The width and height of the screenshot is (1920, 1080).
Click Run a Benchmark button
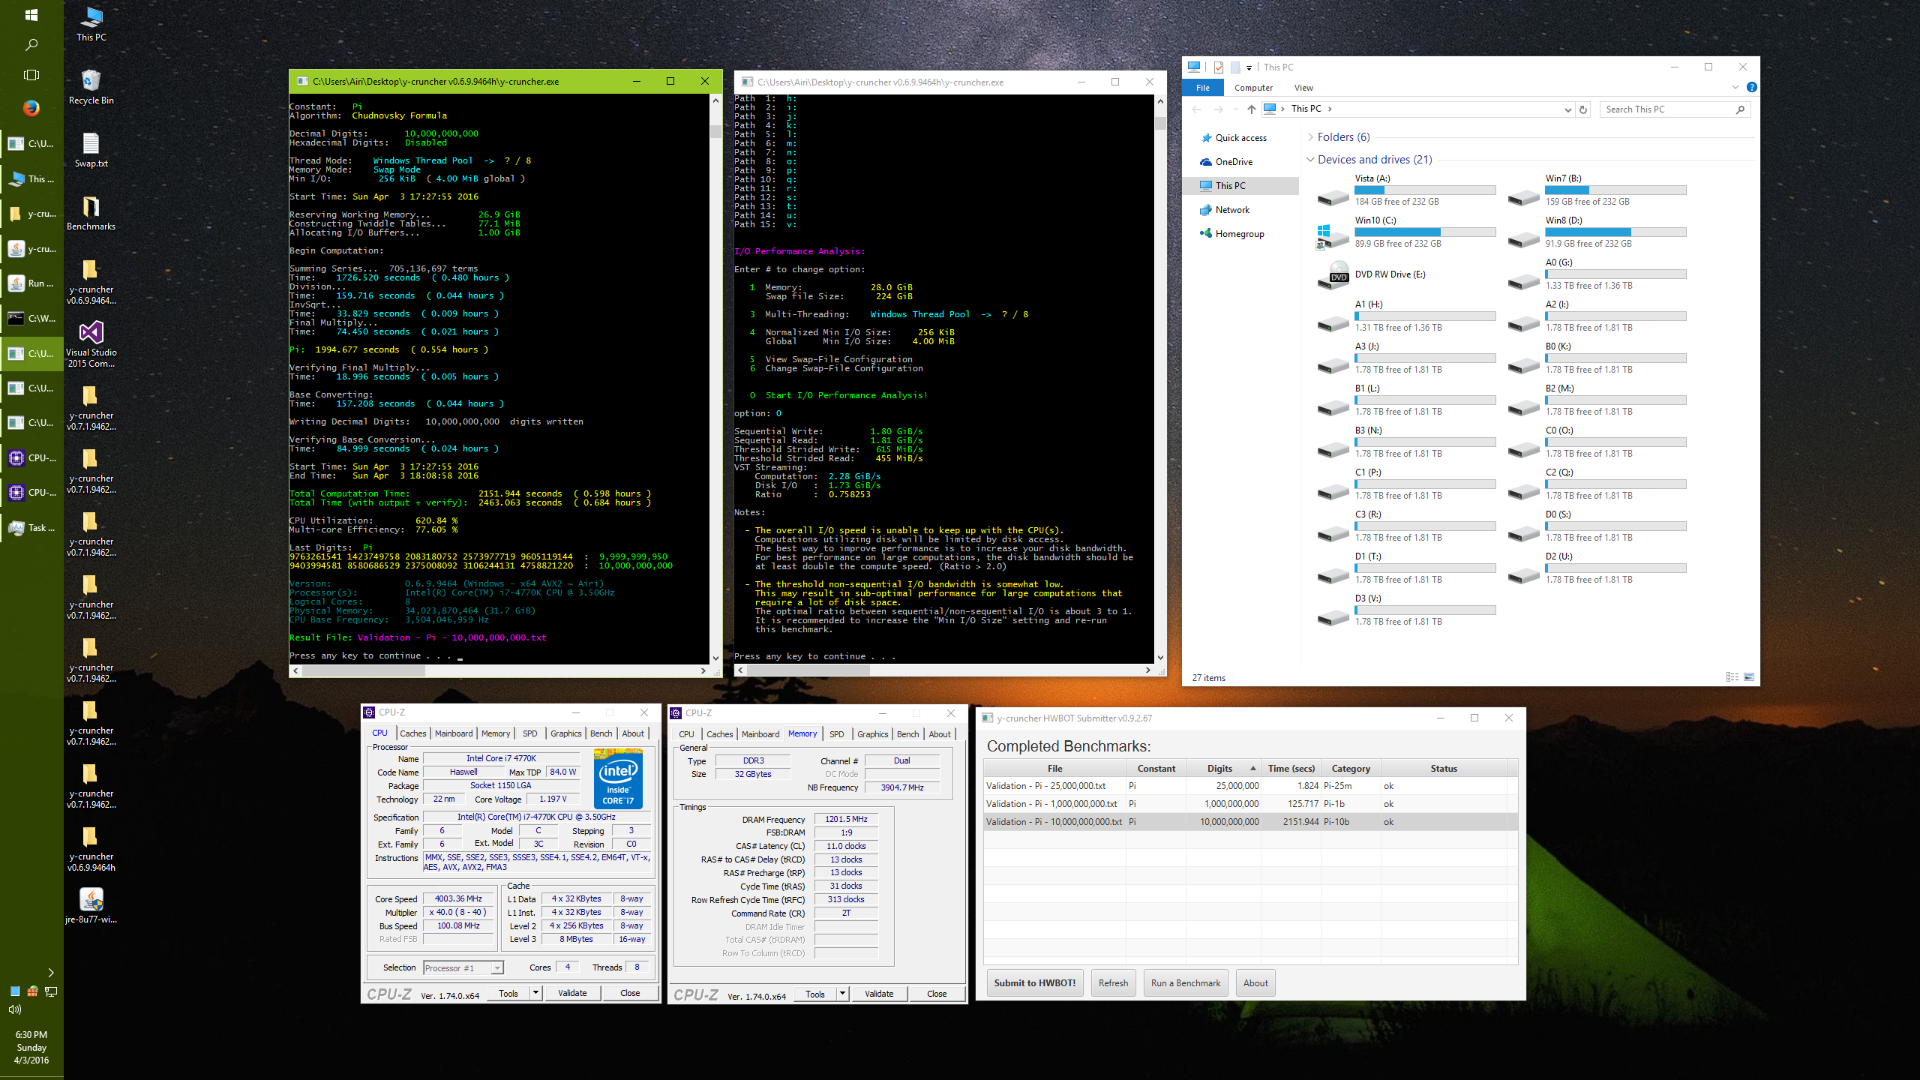[x=1185, y=983]
